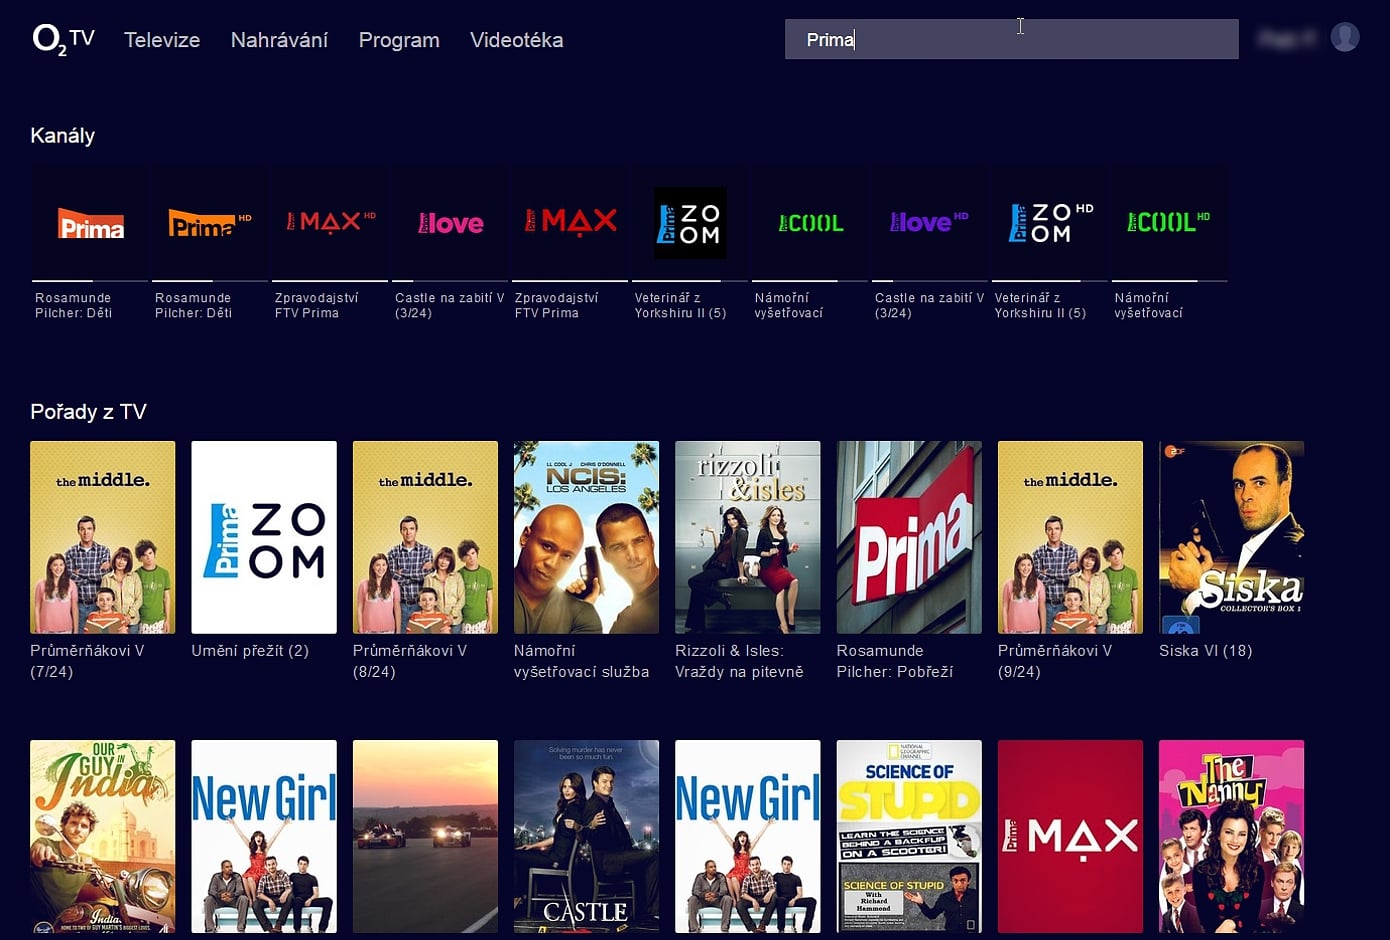Viewport: 1390px width, 940px height.
Task: Select the Prima HD channel logo
Action: 210,223
